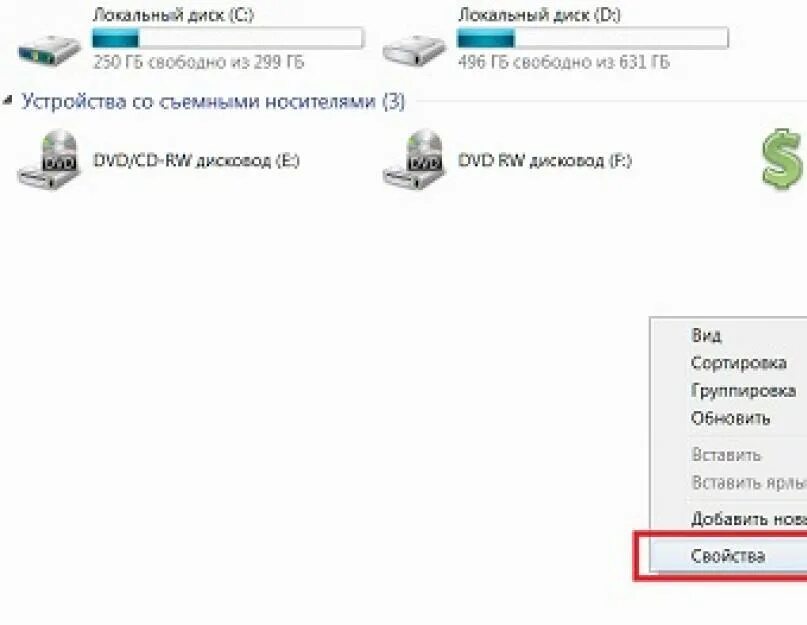This screenshot has height=625, width=807.
Task: Collapse the removable storage devices group
Action: (7, 99)
